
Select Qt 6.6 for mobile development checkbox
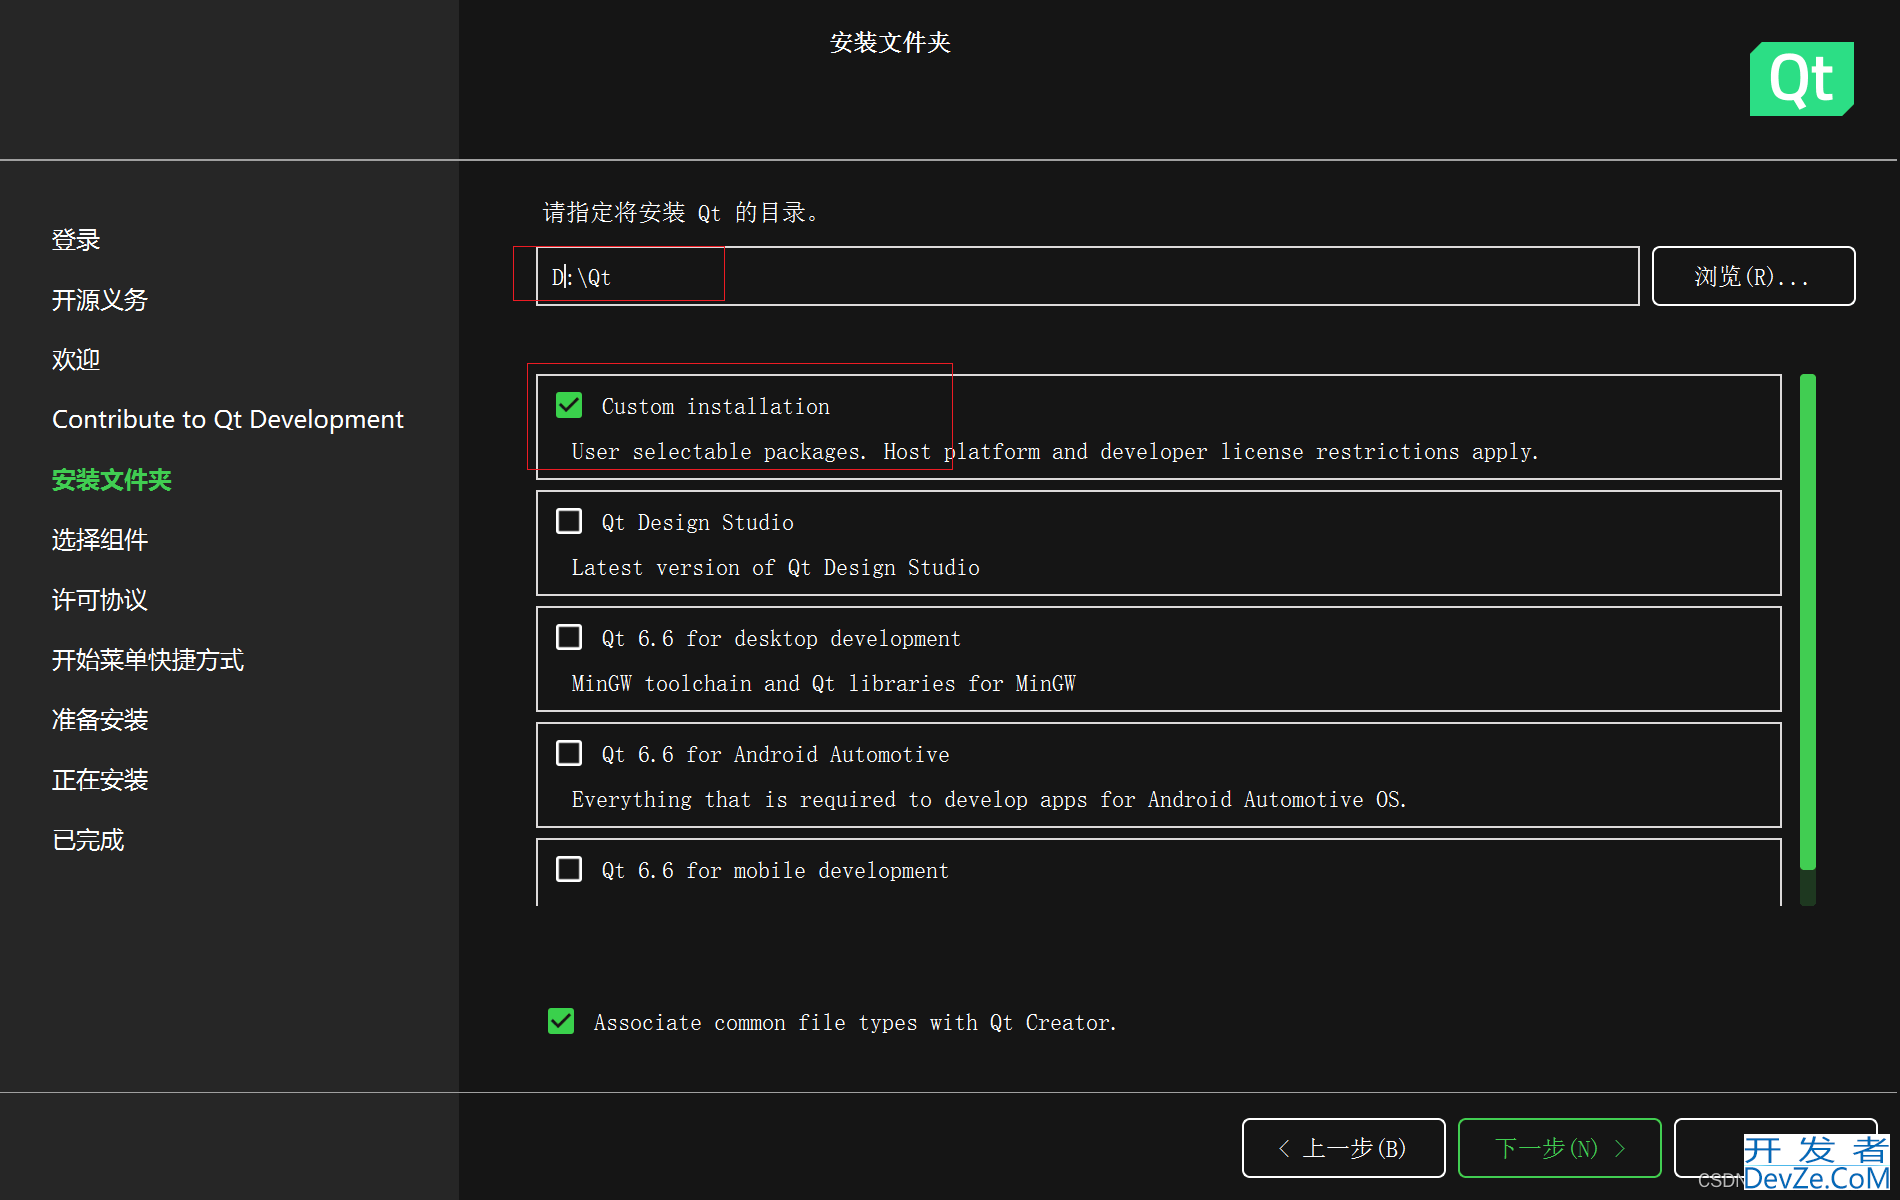click(x=569, y=869)
